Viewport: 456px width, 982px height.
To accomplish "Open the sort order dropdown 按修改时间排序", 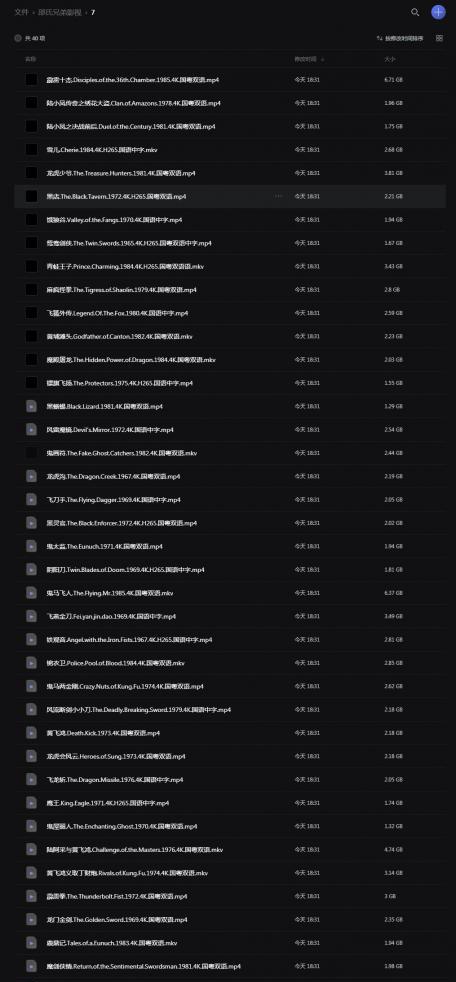I will point(400,38).
